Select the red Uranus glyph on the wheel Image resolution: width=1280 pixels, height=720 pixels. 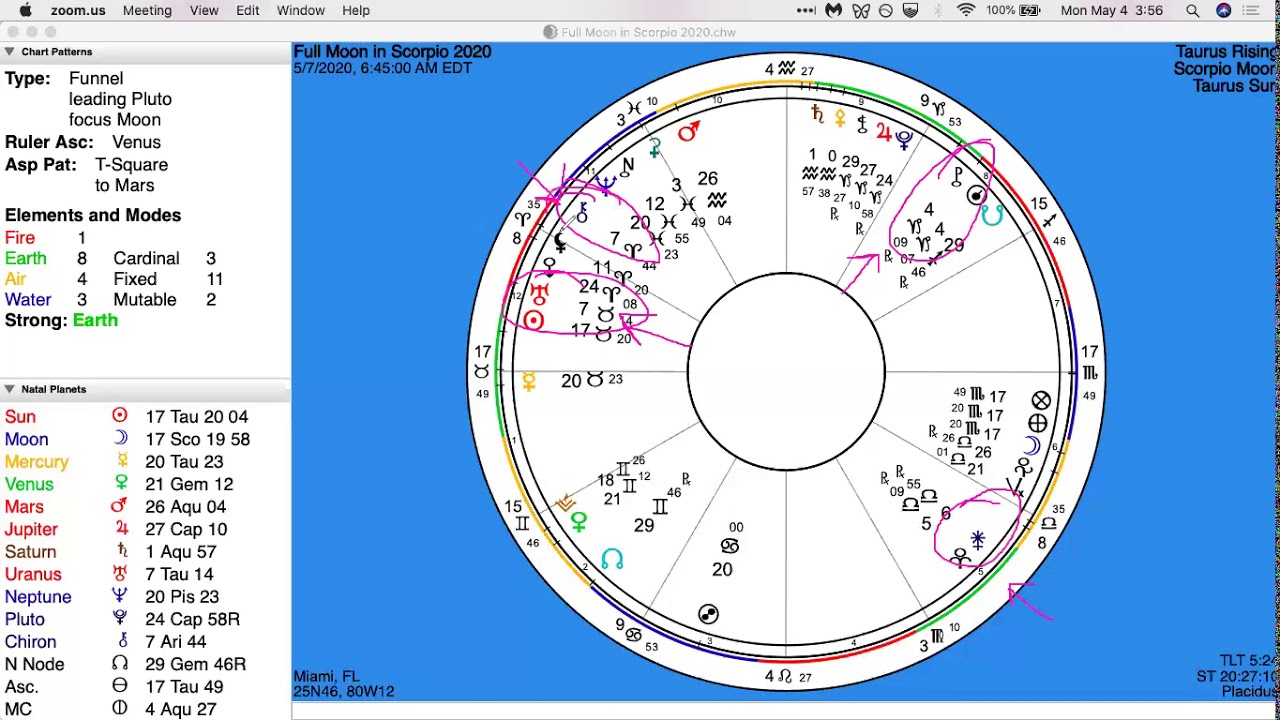[539, 293]
